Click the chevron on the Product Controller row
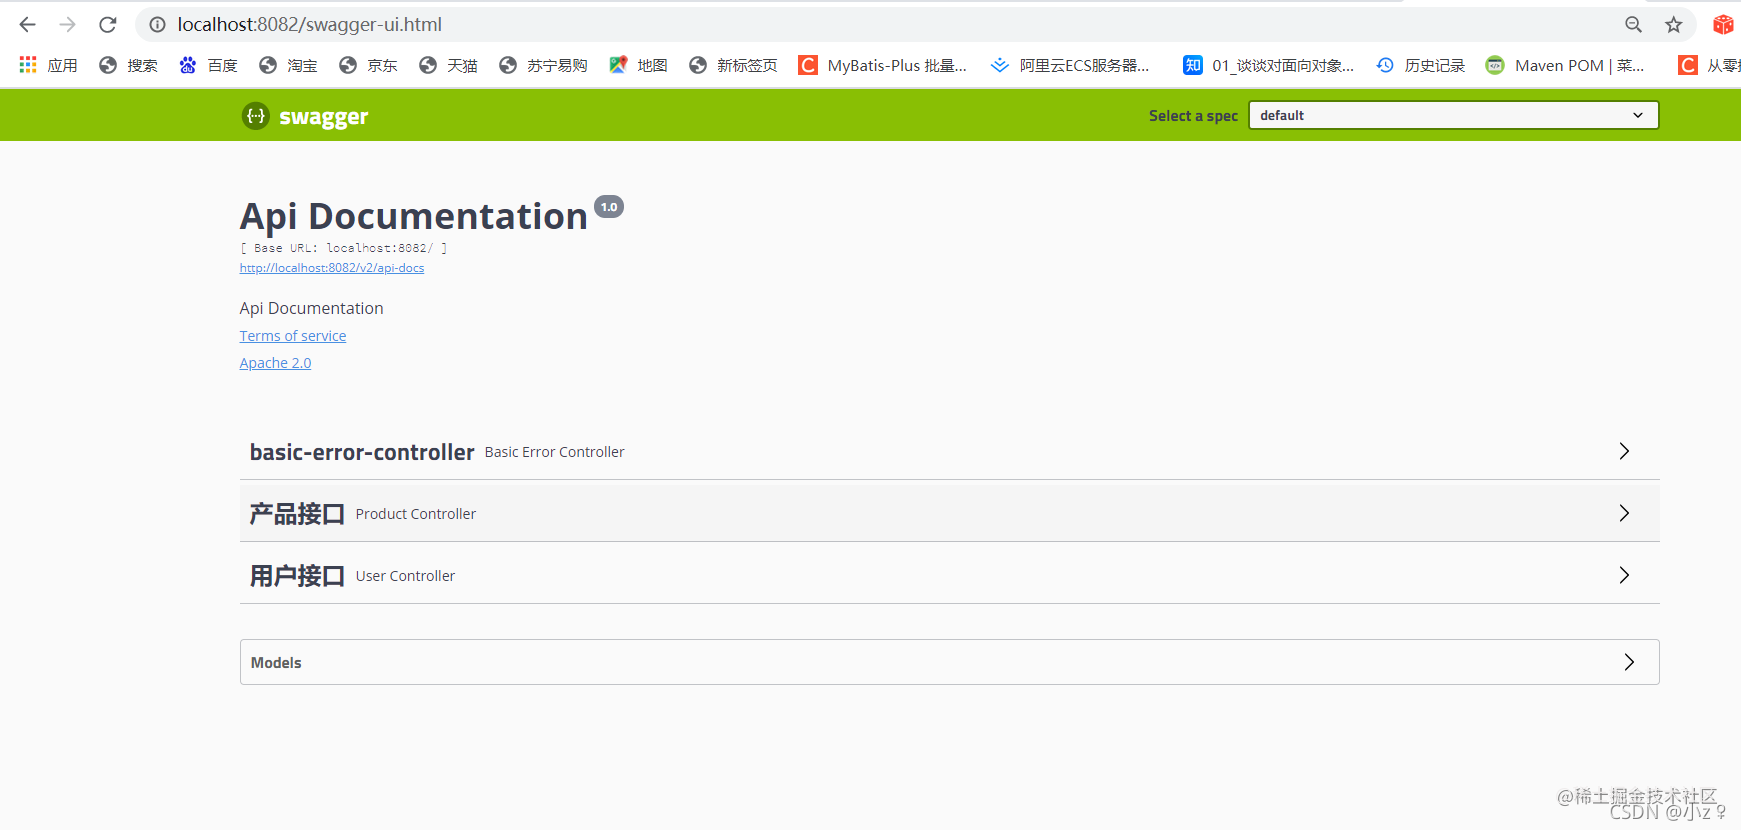The width and height of the screenshot is (1741, 830). point(1624,513)
